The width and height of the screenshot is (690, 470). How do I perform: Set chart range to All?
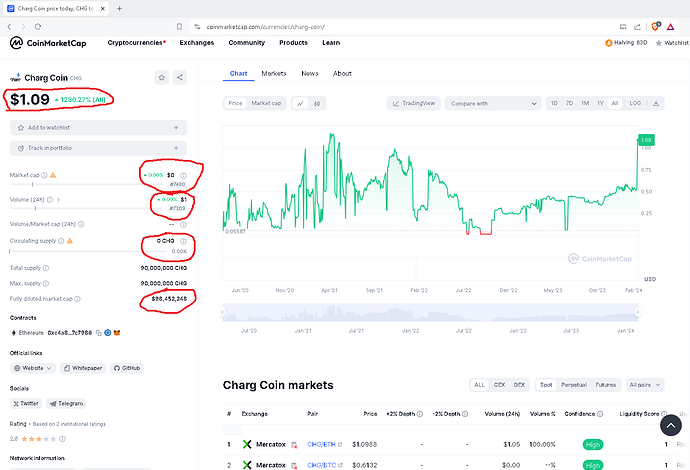coord(615,103)
